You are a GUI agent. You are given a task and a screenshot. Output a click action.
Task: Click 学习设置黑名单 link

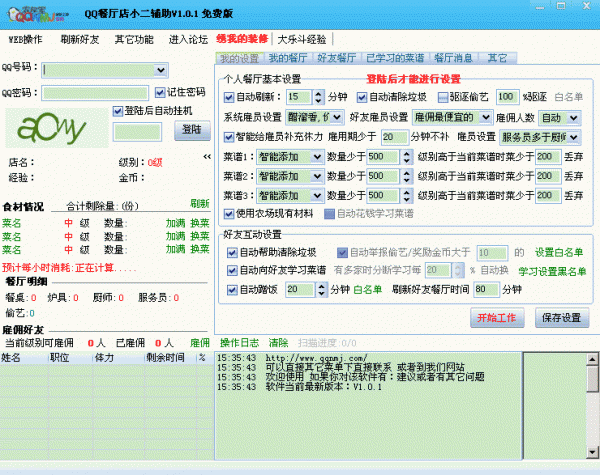click(x=553, y=271)
